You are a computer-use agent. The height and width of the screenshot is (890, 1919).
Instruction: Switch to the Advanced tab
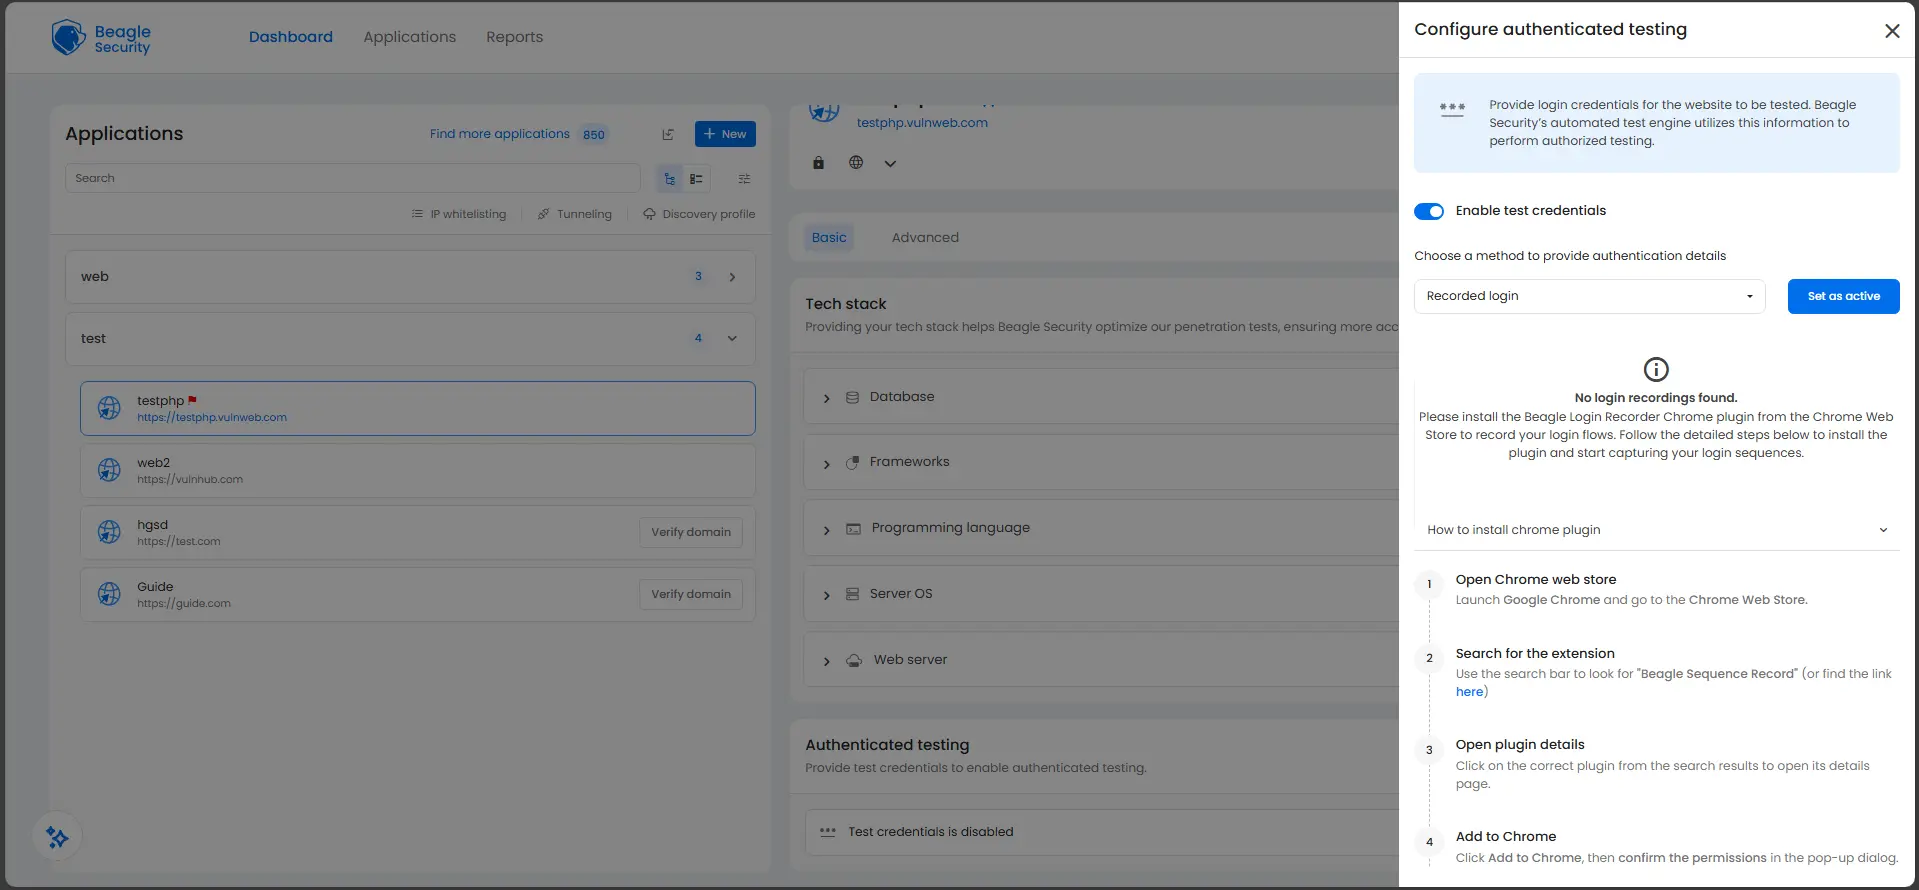pyautogui.click(x=925, y=238)
